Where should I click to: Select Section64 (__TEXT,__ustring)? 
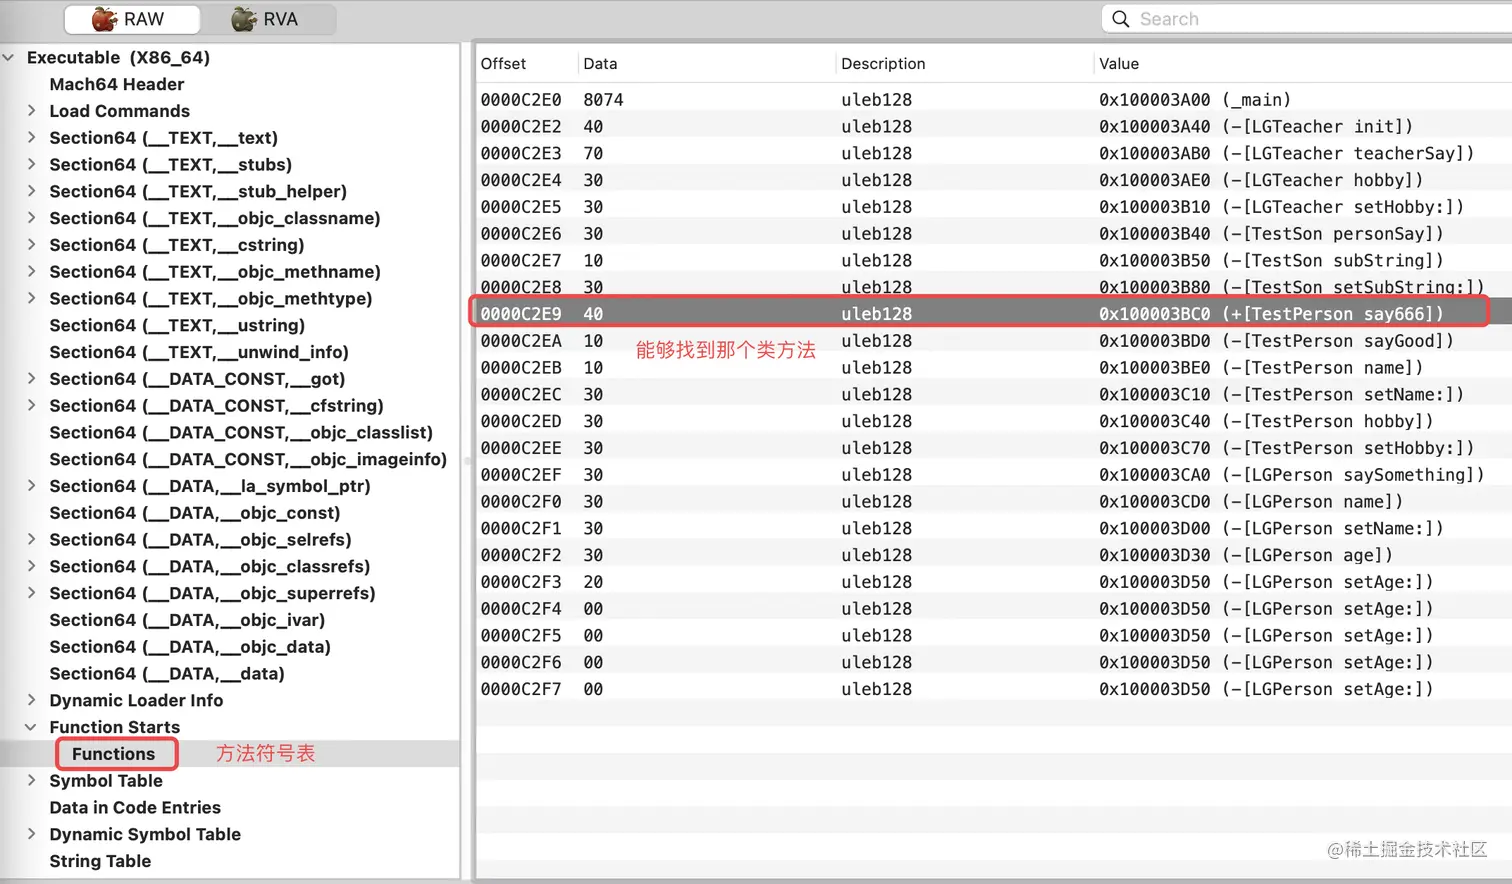pyautogui.click(x=177, y=325)
